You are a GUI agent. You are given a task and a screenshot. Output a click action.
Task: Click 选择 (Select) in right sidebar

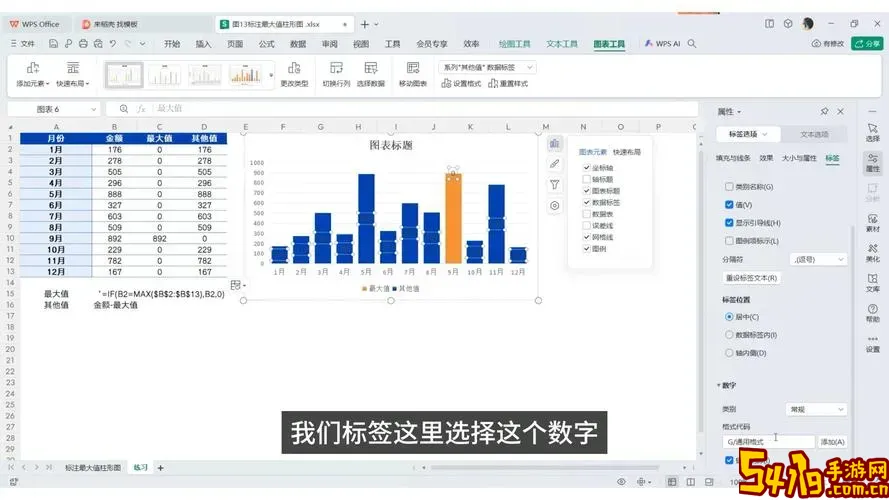[x=873, y=133]
